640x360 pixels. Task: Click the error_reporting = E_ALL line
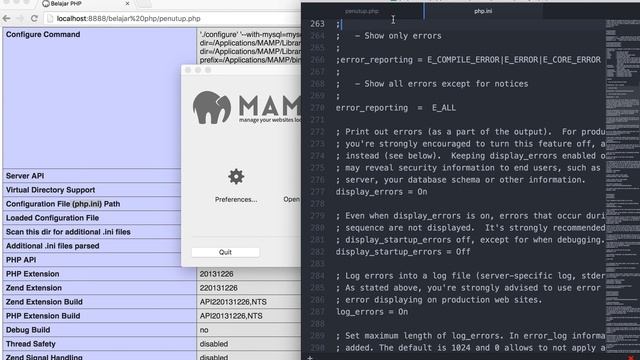pos(396,108)
